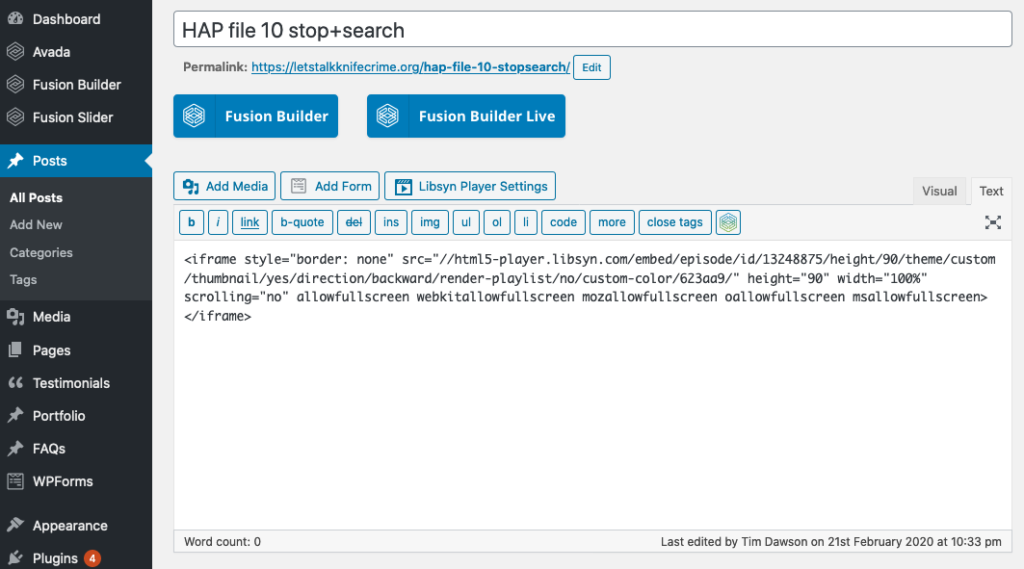Click the Fusion Builder button
Viewport: 1024px width, 569px height.
(x=255, y=116)
